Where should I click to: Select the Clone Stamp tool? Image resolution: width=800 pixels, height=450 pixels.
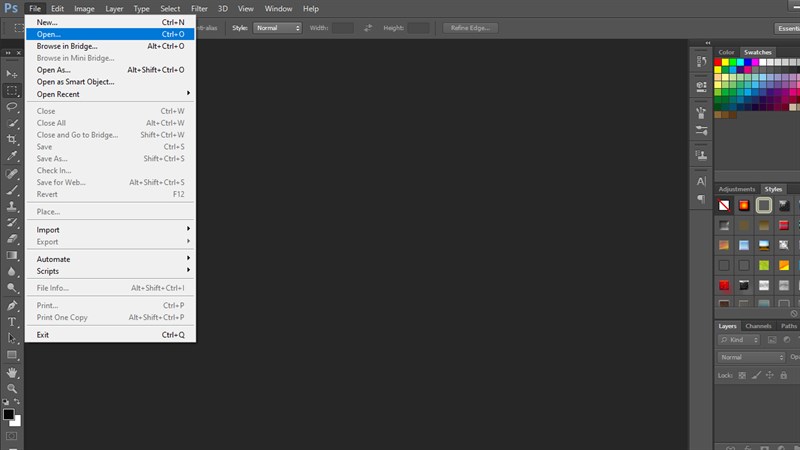tap(12, 206)
